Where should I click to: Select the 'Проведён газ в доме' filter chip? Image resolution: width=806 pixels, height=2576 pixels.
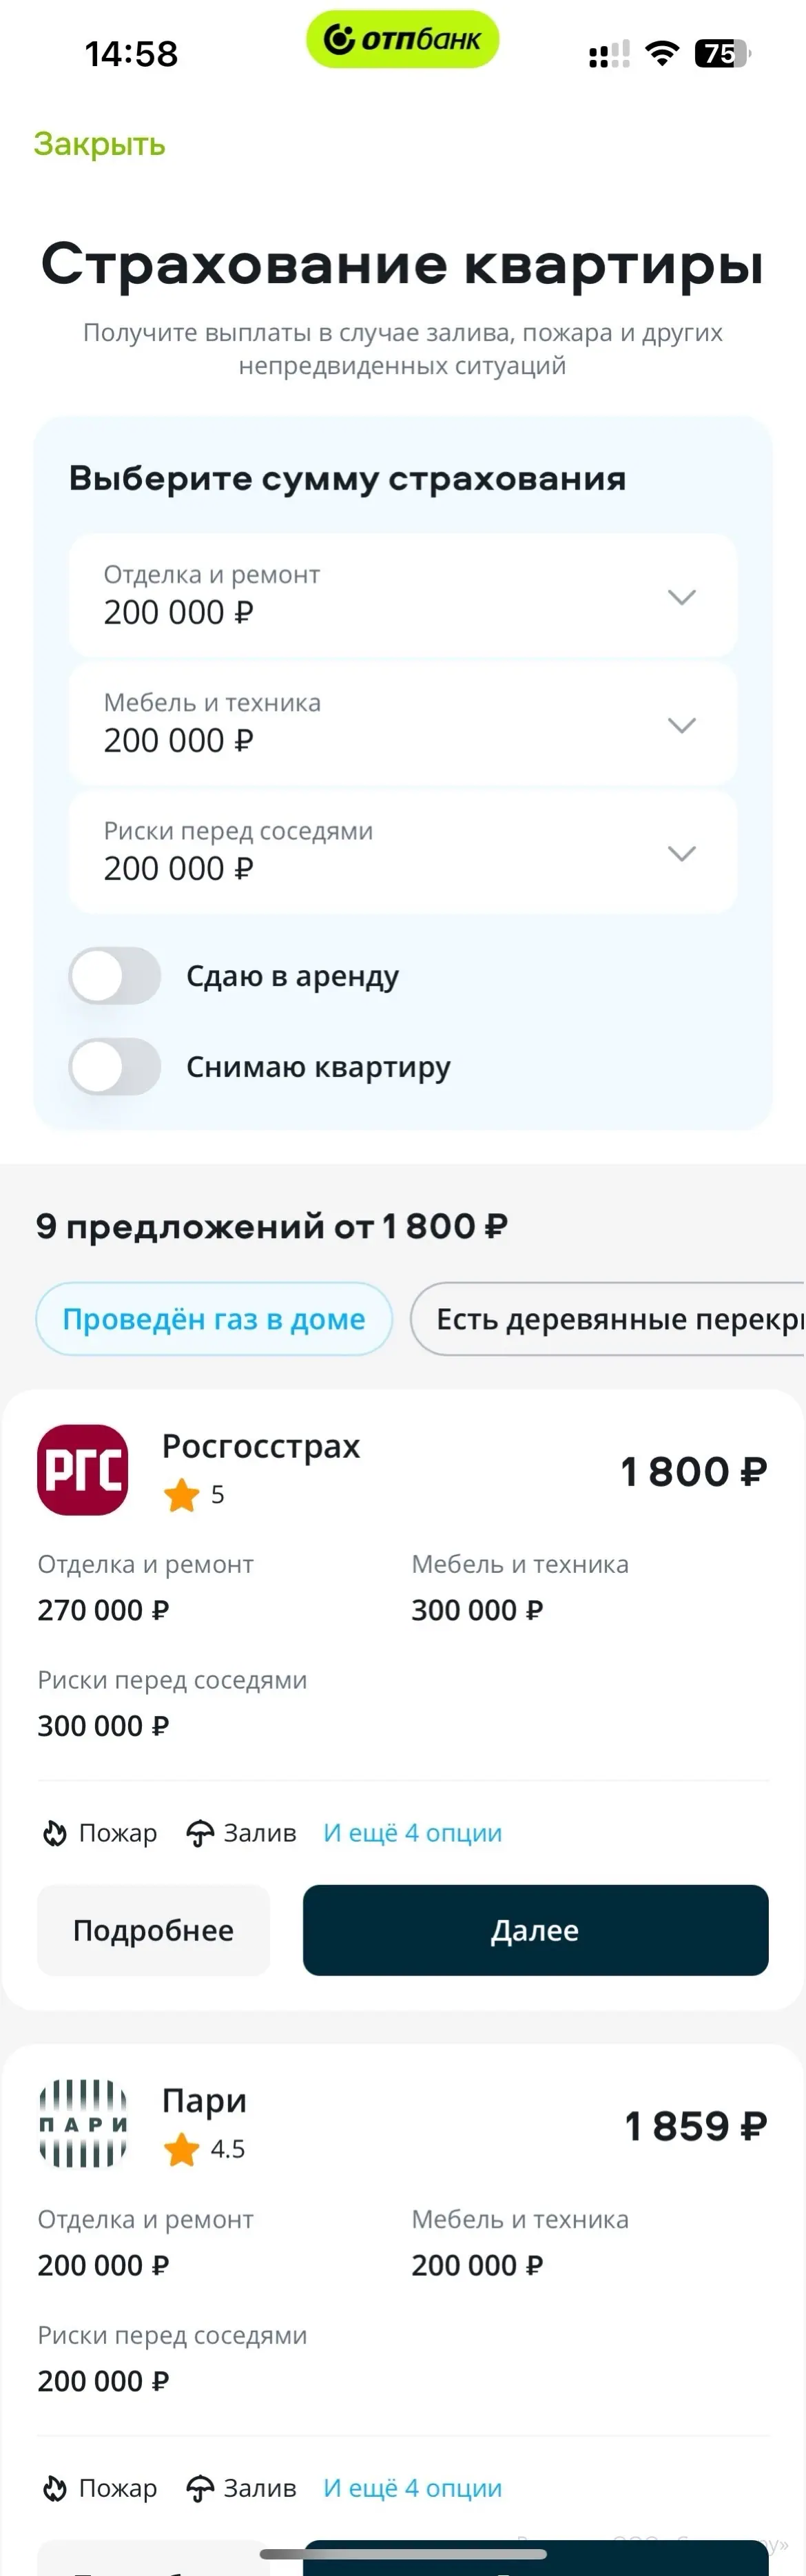tap(214, 1319)
